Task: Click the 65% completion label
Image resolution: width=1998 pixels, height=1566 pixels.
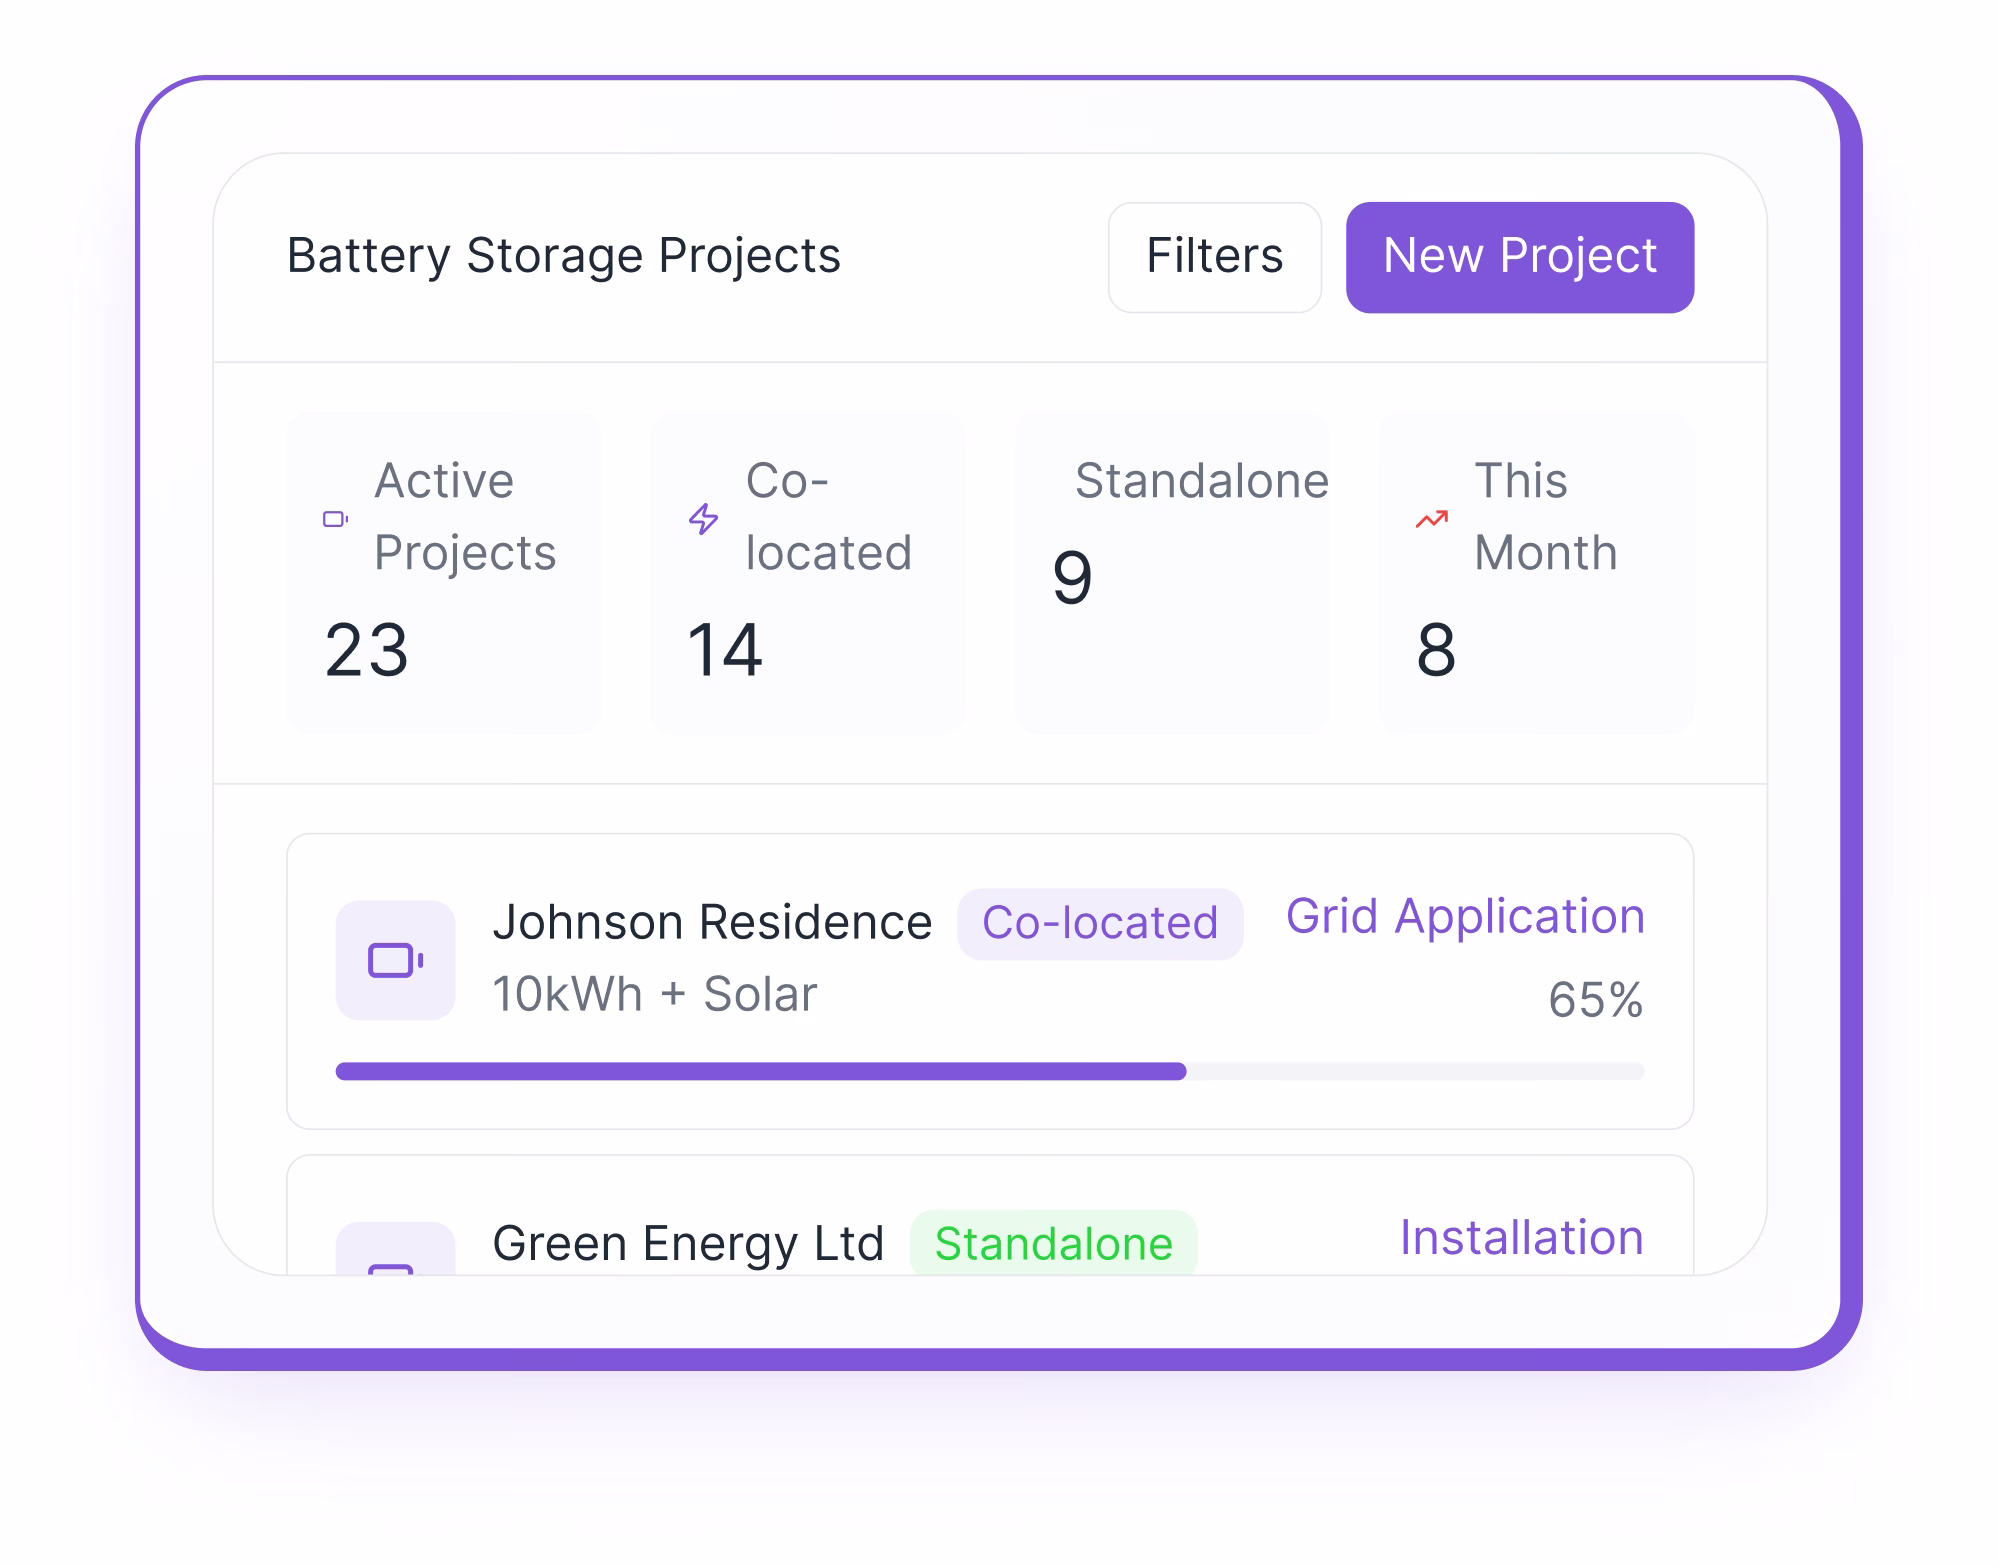Action: pyautogui.click(x=1596, y=997)
